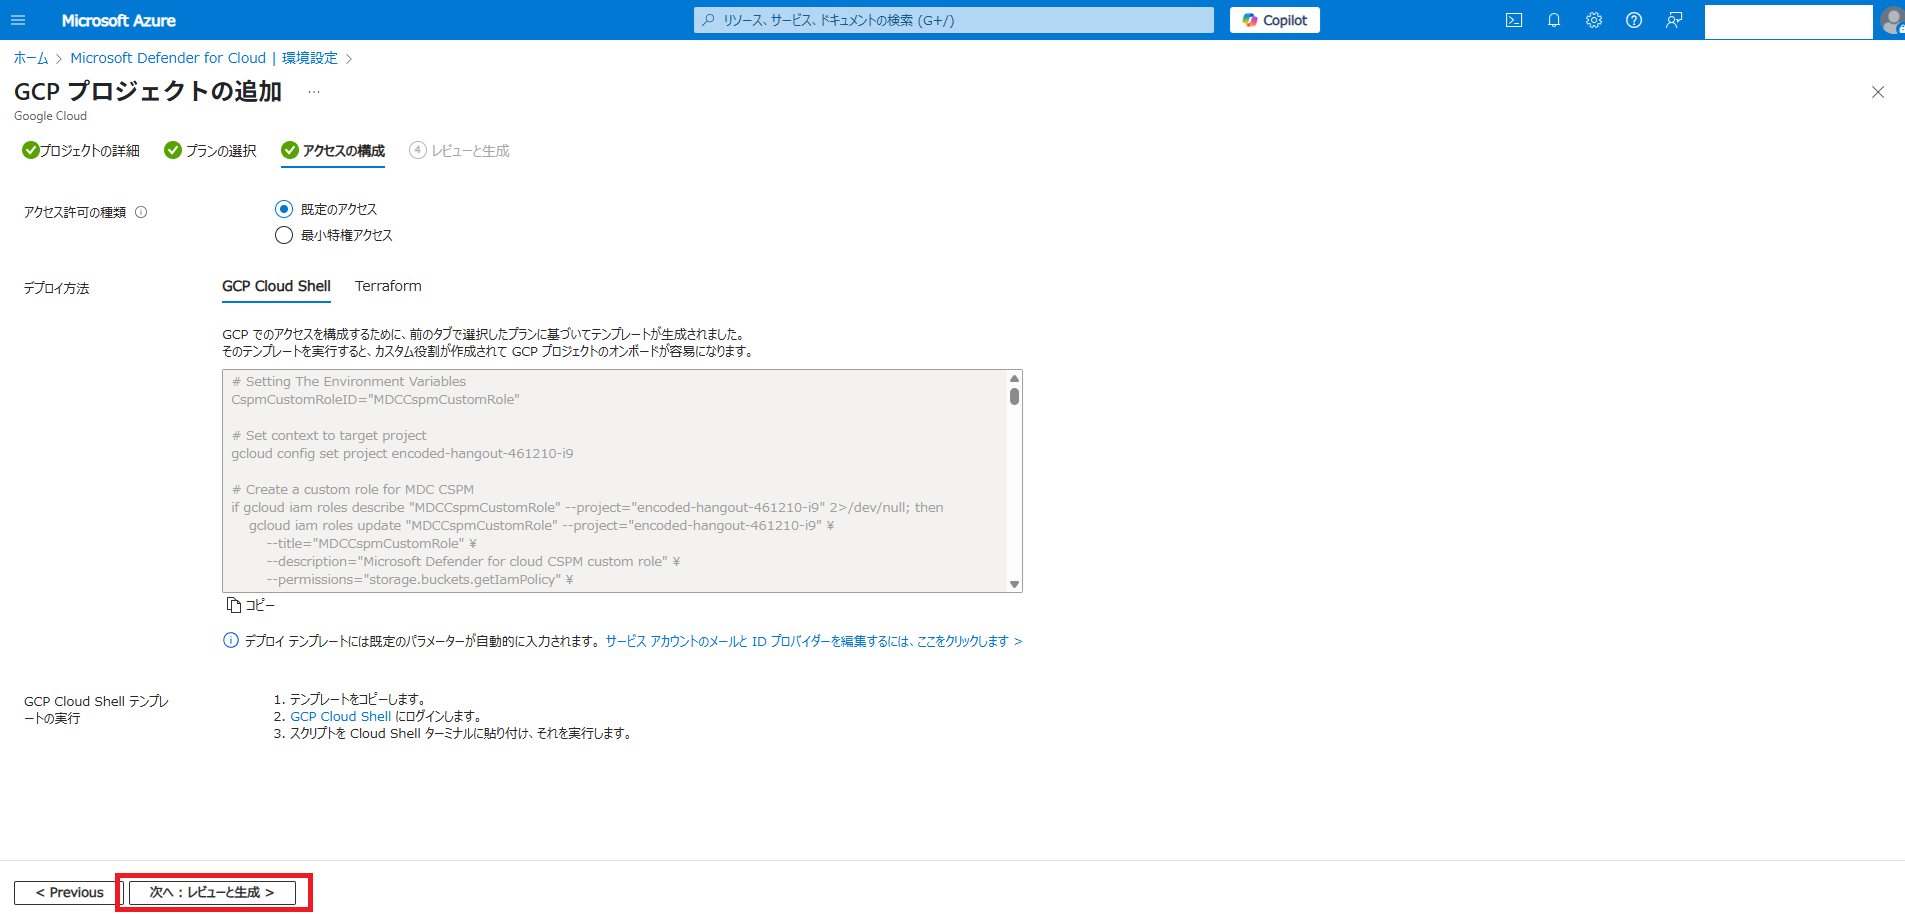Click the script box scrollbar thumb
The width and height of the screenshot is (1905, 914).
point(1014,396)
